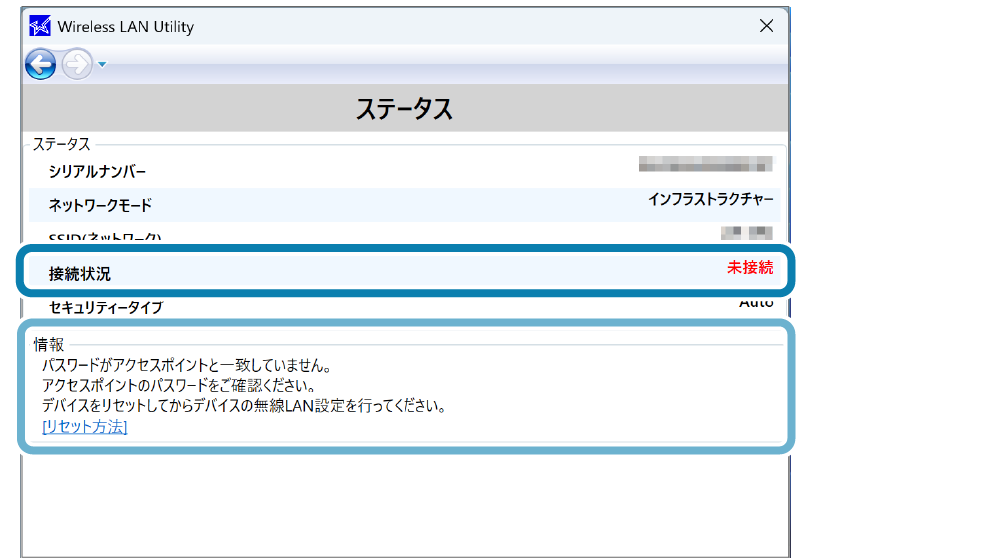1001x558 pixels.
Task: Select the ネットワークモード row label
Action: click(x=100, y=205)
